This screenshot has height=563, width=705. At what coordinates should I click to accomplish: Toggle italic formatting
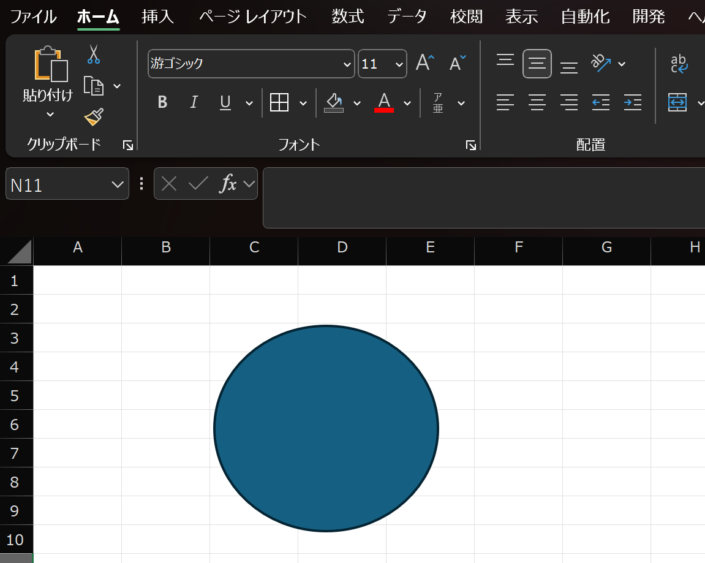(194, 103)
